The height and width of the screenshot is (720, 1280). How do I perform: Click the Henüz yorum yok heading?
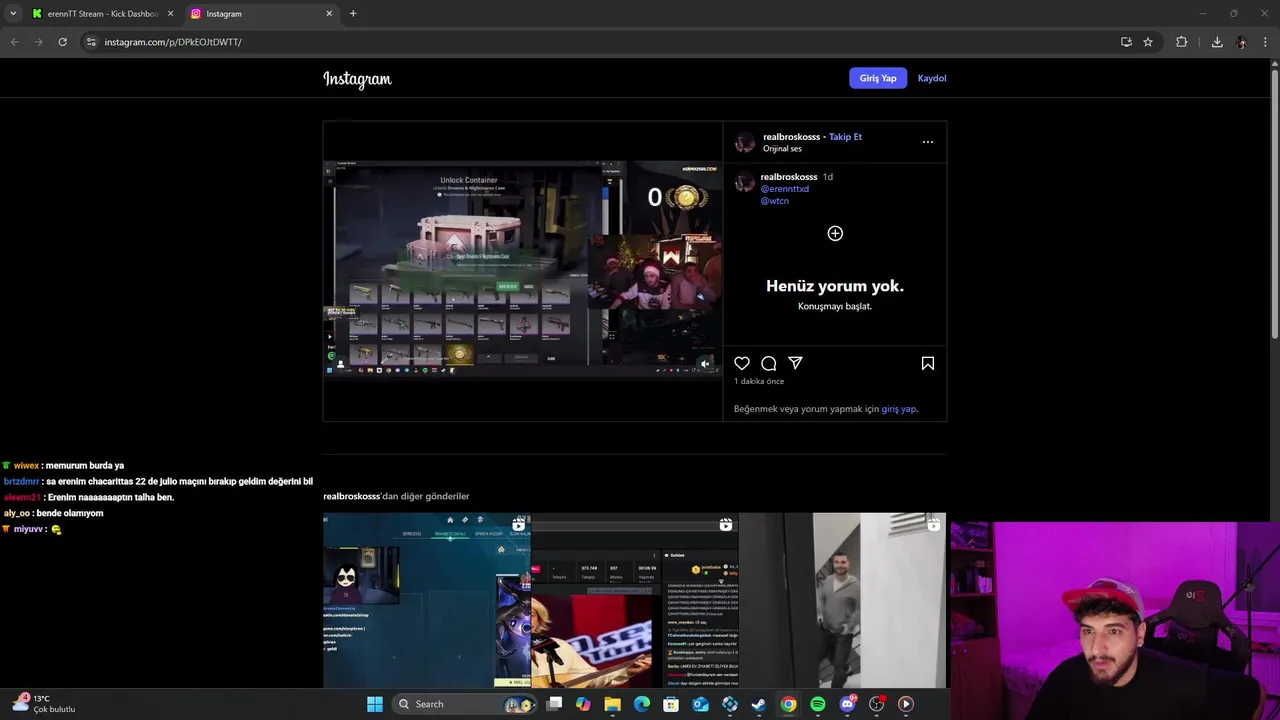[835, 286]
